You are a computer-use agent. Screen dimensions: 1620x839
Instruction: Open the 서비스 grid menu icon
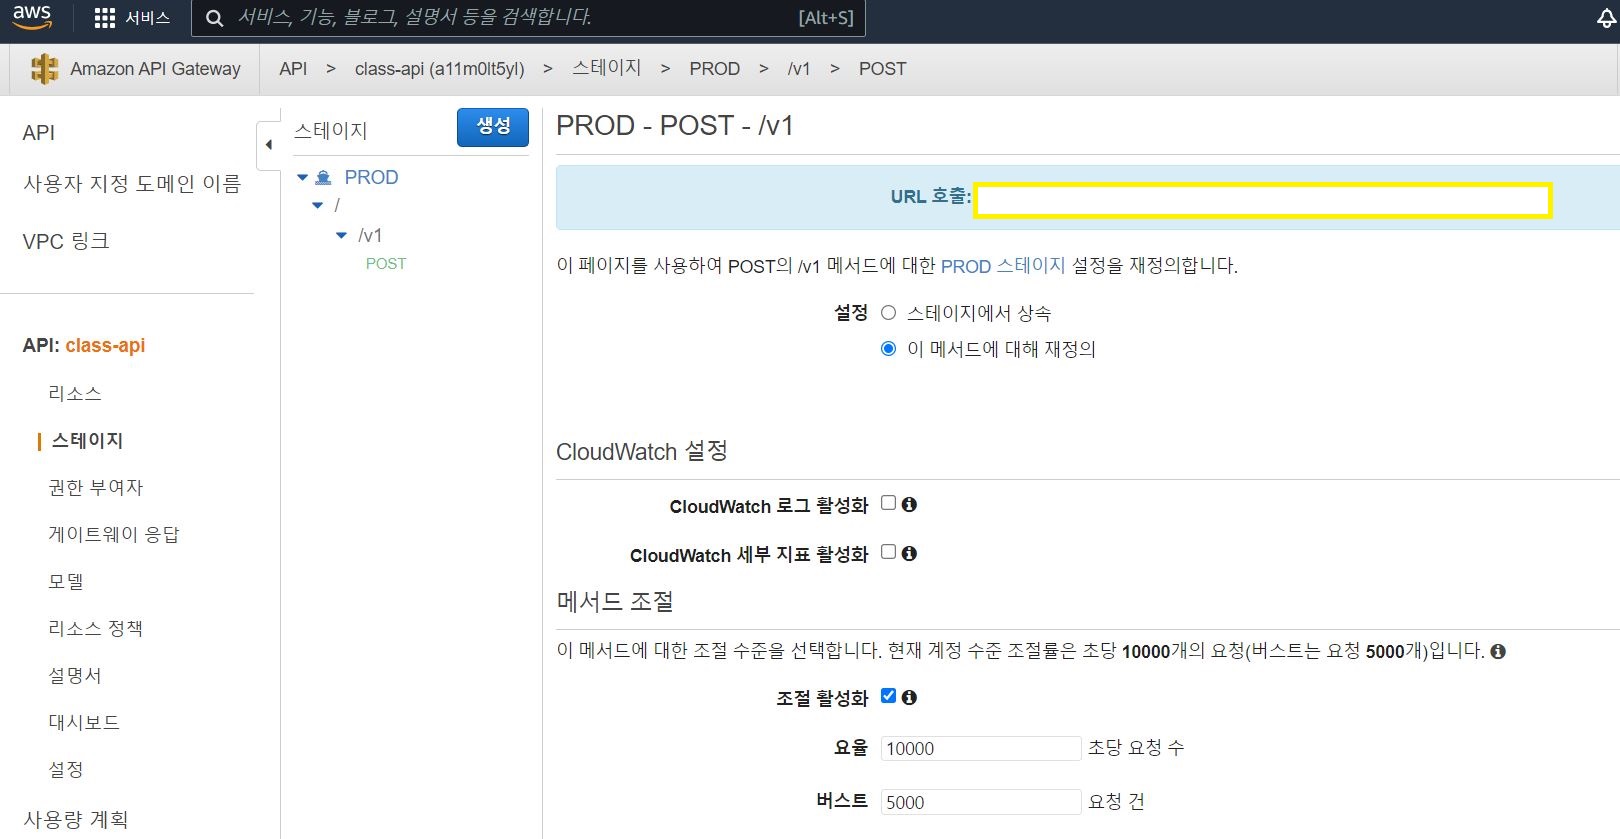pyautogui.click(x=104, y=18)
